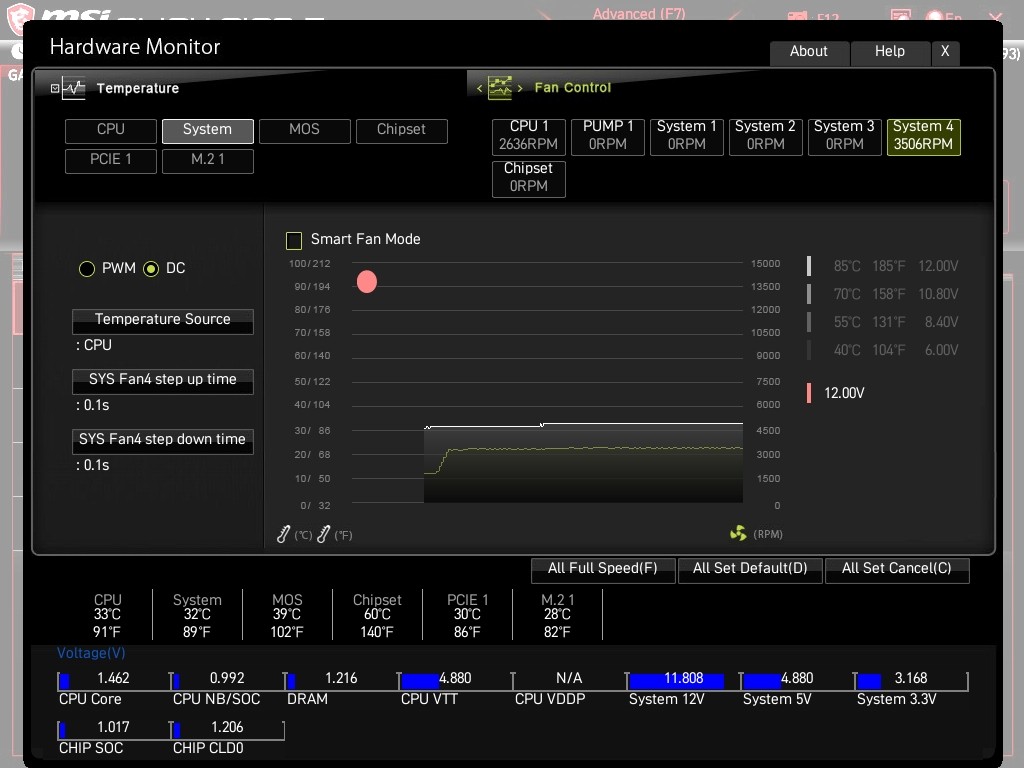Click the Fahrenheit thermometer icon
The width and height of the screenshot is (1024, 768).
pyautogui.click(x=323, y=535)
